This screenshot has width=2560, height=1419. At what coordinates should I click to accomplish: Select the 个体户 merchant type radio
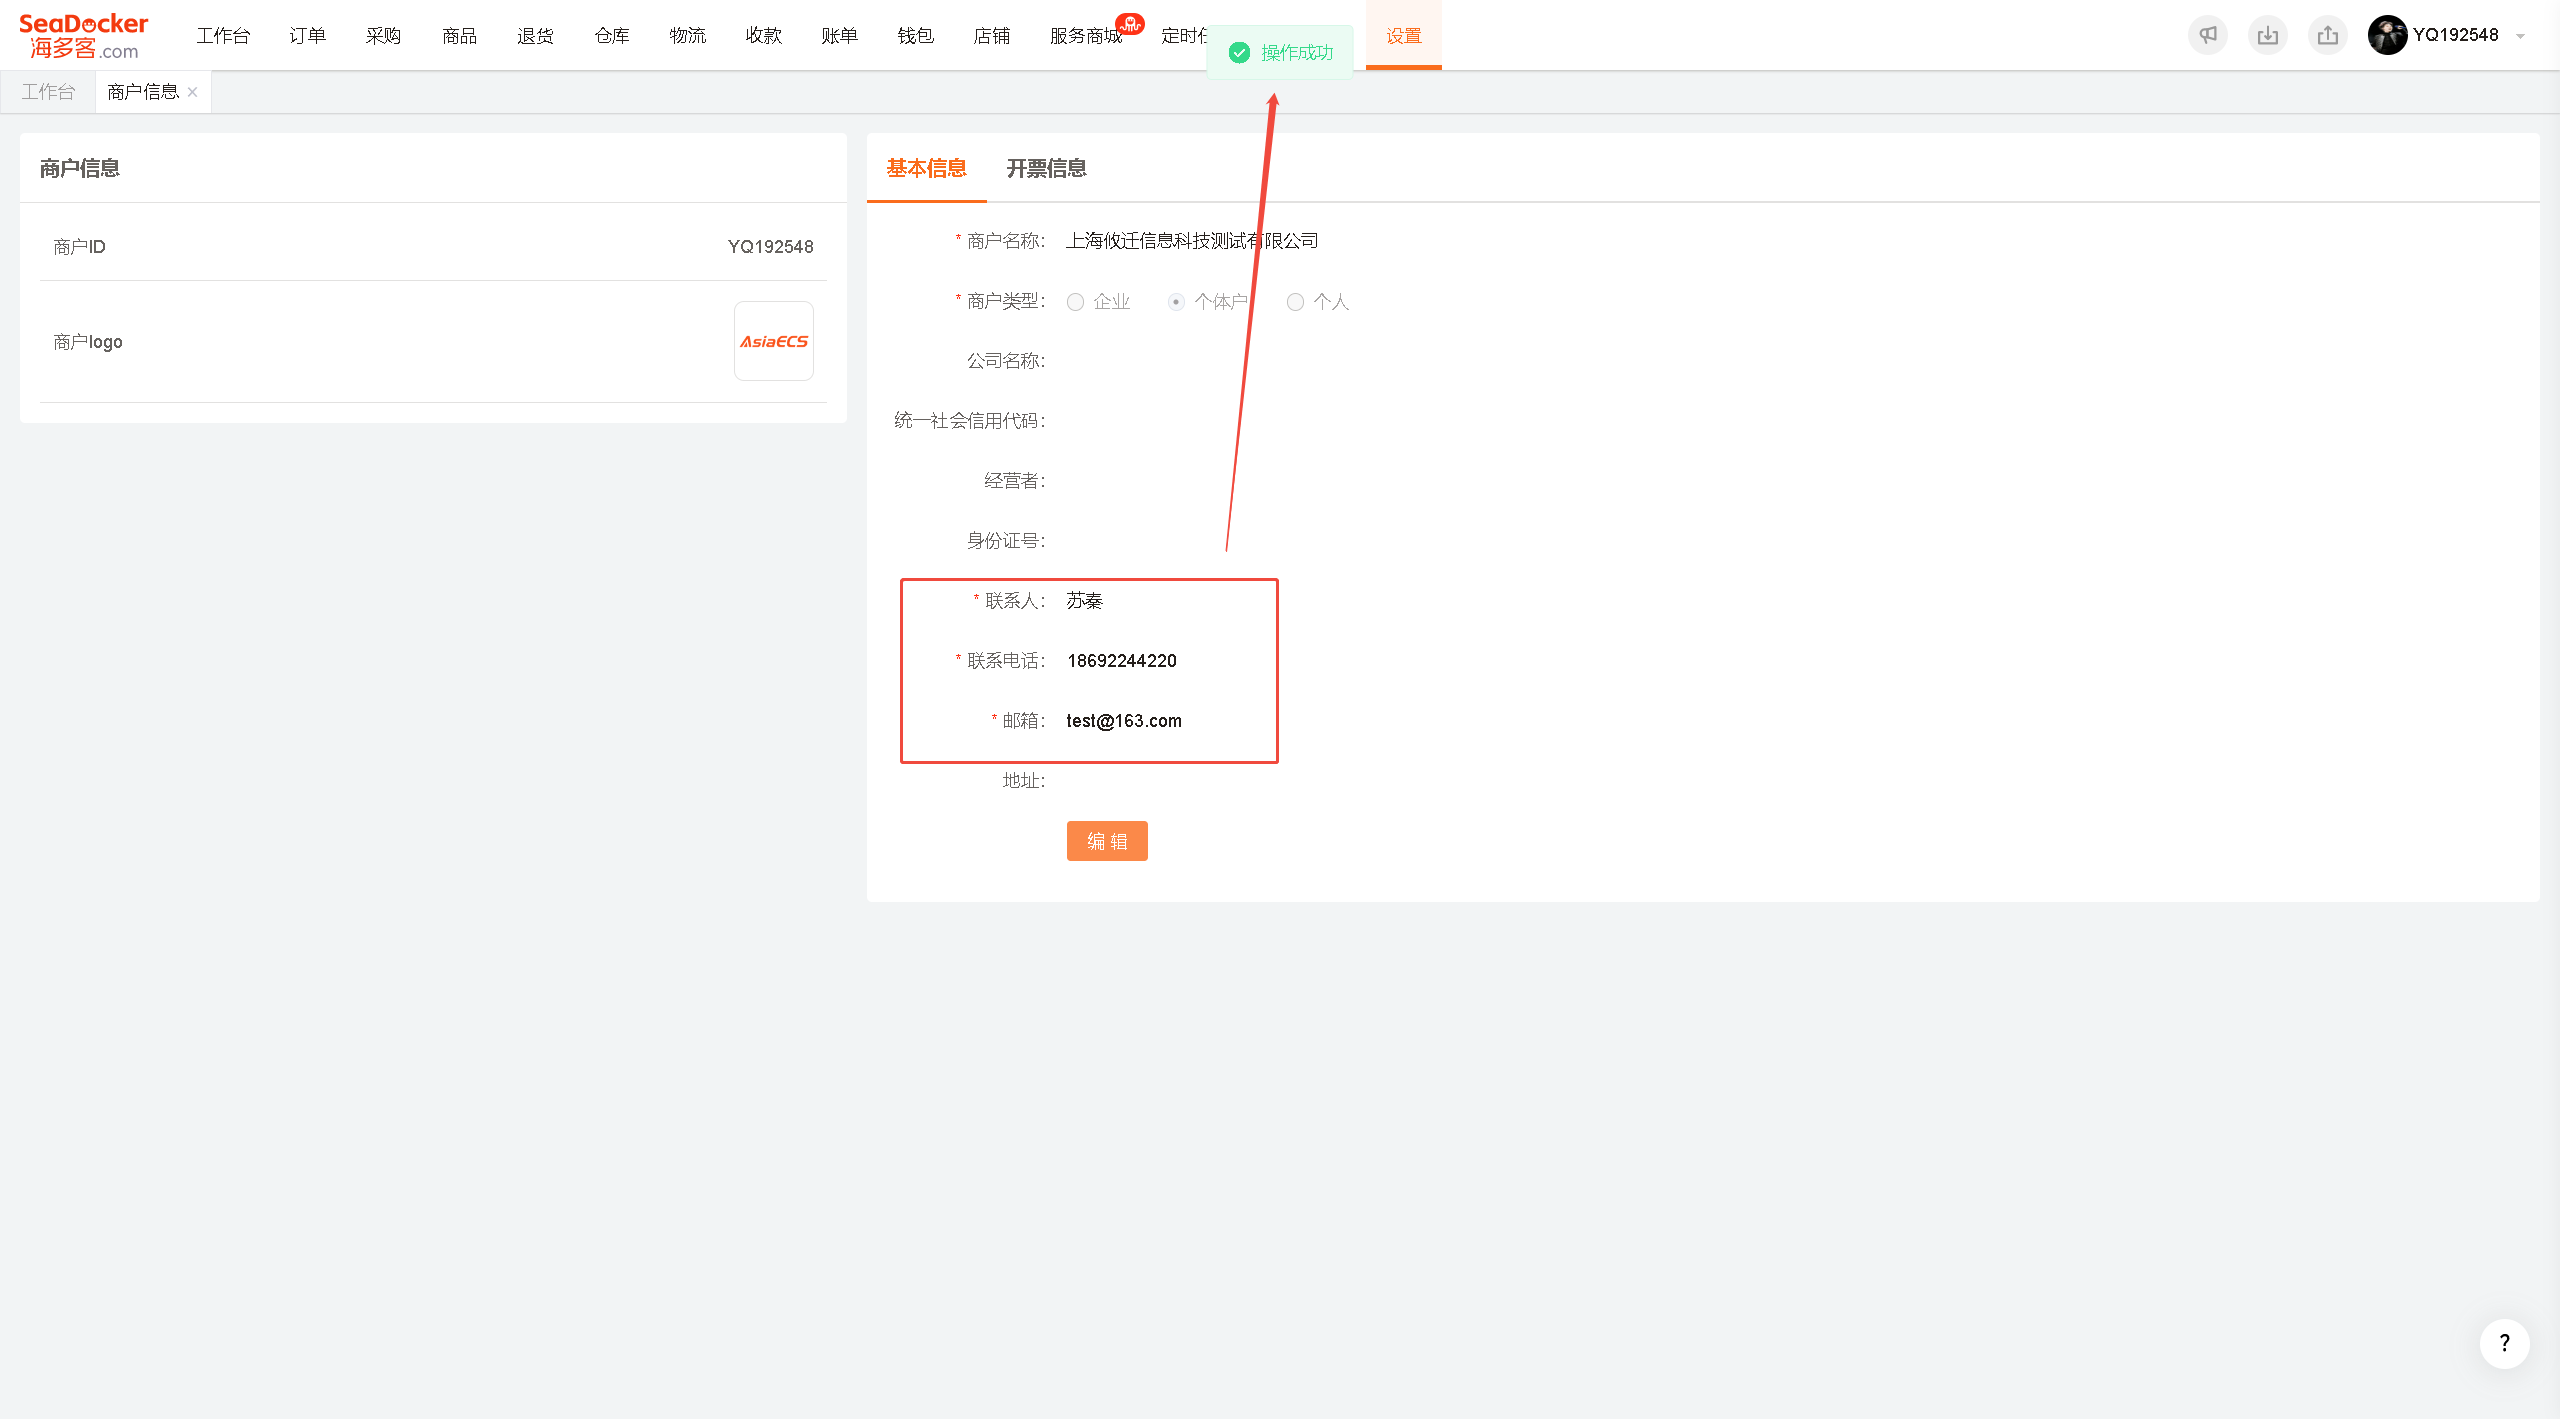coord(1176,302)
